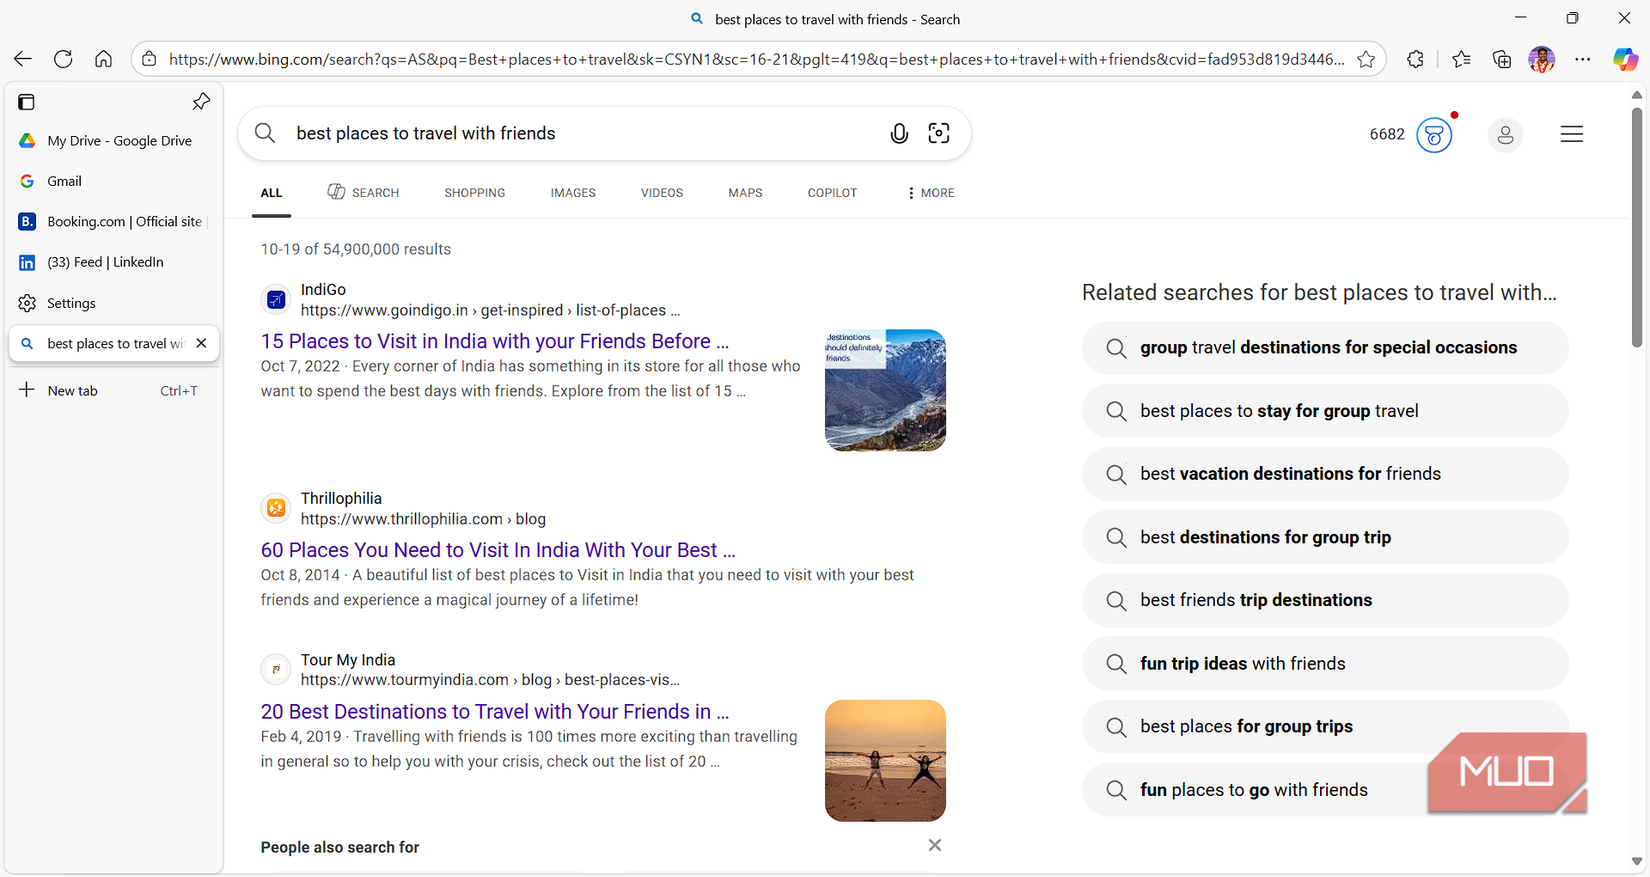This screenshot has width=1650, height=877.
Task: Open the Bing hamburger menu
Action: pos(1571,134)
